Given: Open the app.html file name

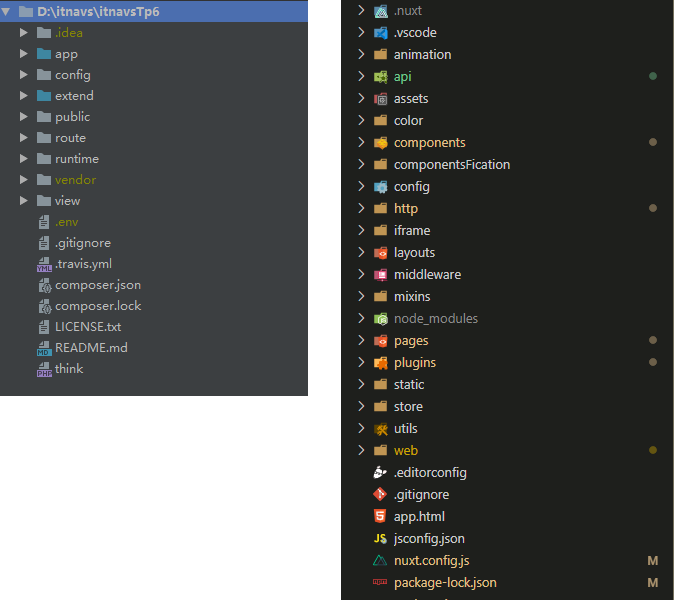Looking at the screenshot, I should [419, 517].
